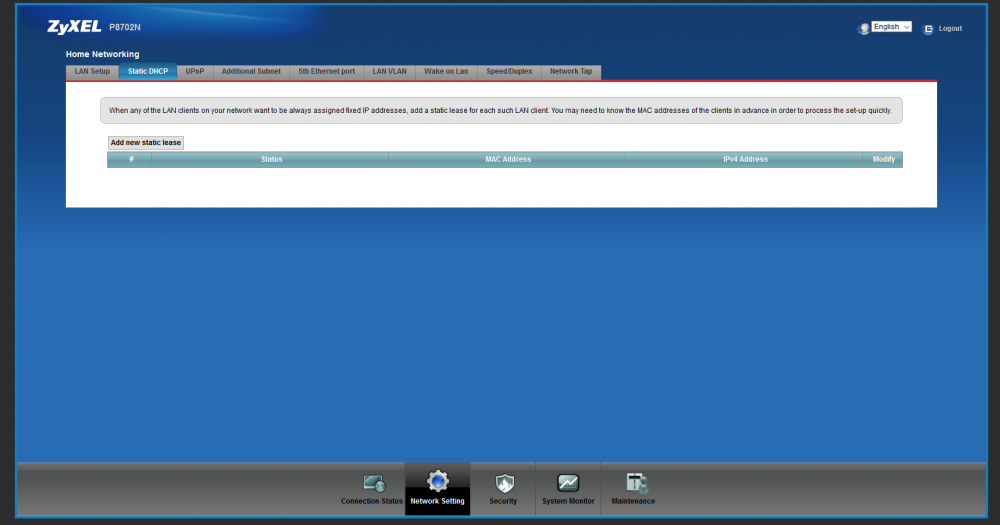Open the Connection Status icon

[373, 484]
